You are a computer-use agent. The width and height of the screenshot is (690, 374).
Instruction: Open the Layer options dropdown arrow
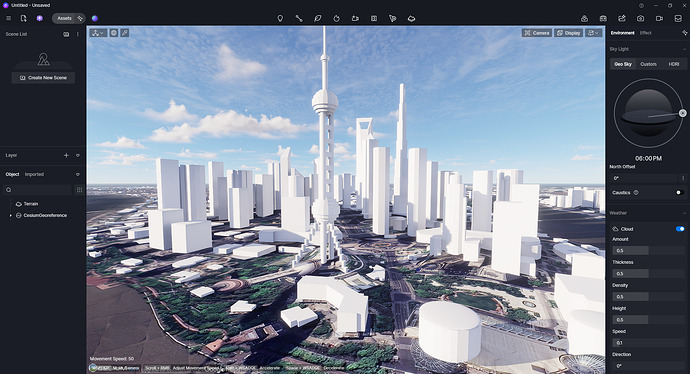point(78,155)
